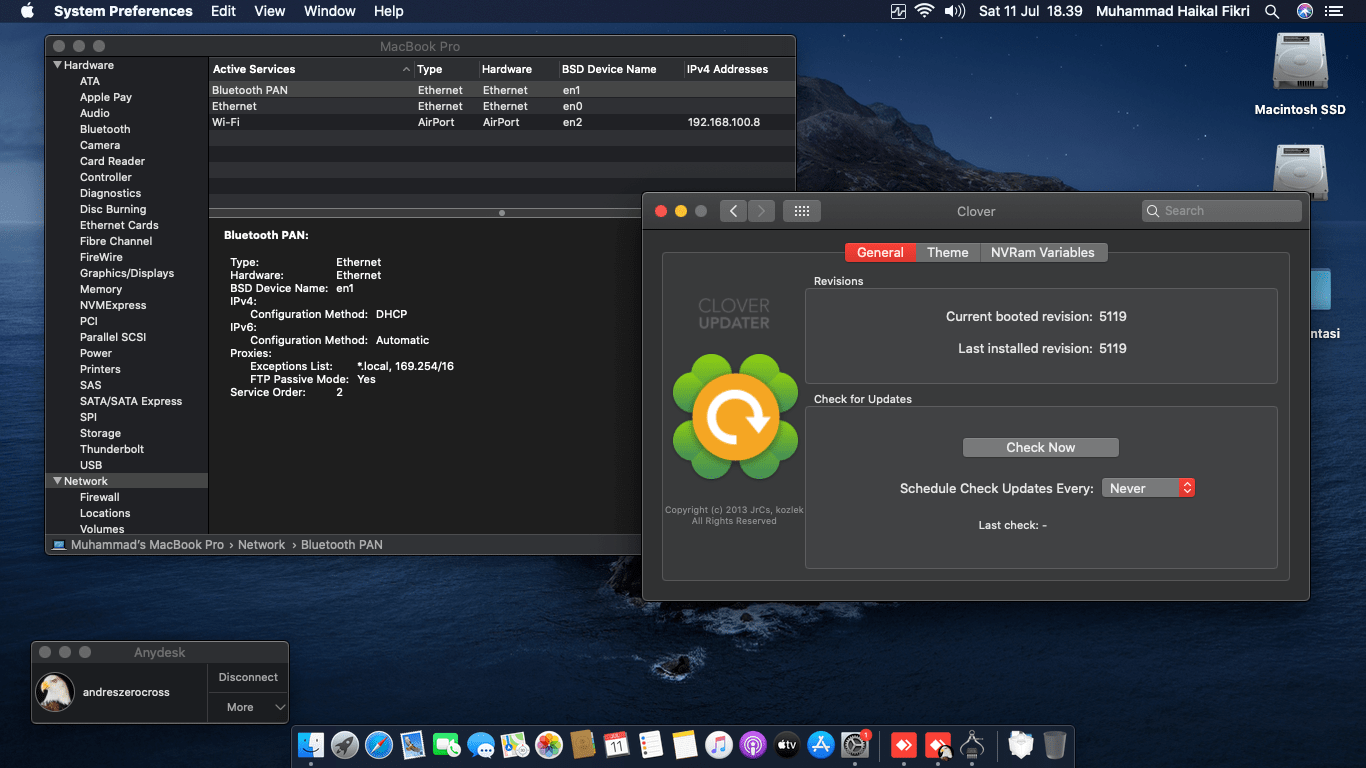This screenshot has width=1366, height=768.
Task: Open the Help menu
Action: pos(389,11)
